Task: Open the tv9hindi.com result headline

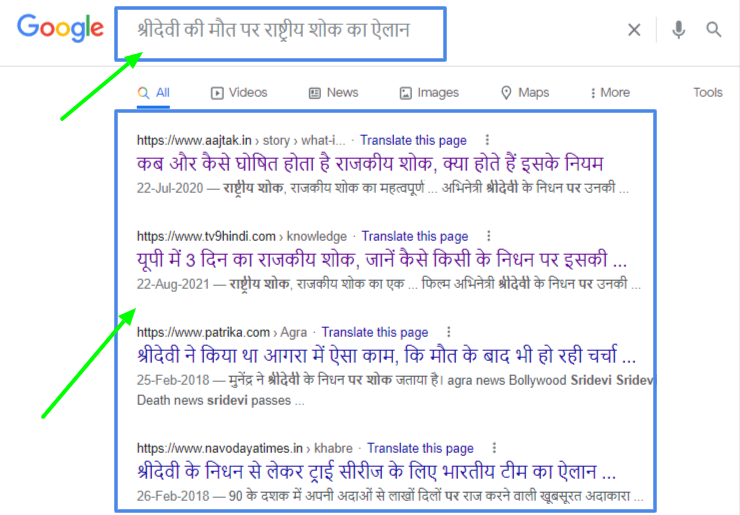Action: click(x=382, y=259)
